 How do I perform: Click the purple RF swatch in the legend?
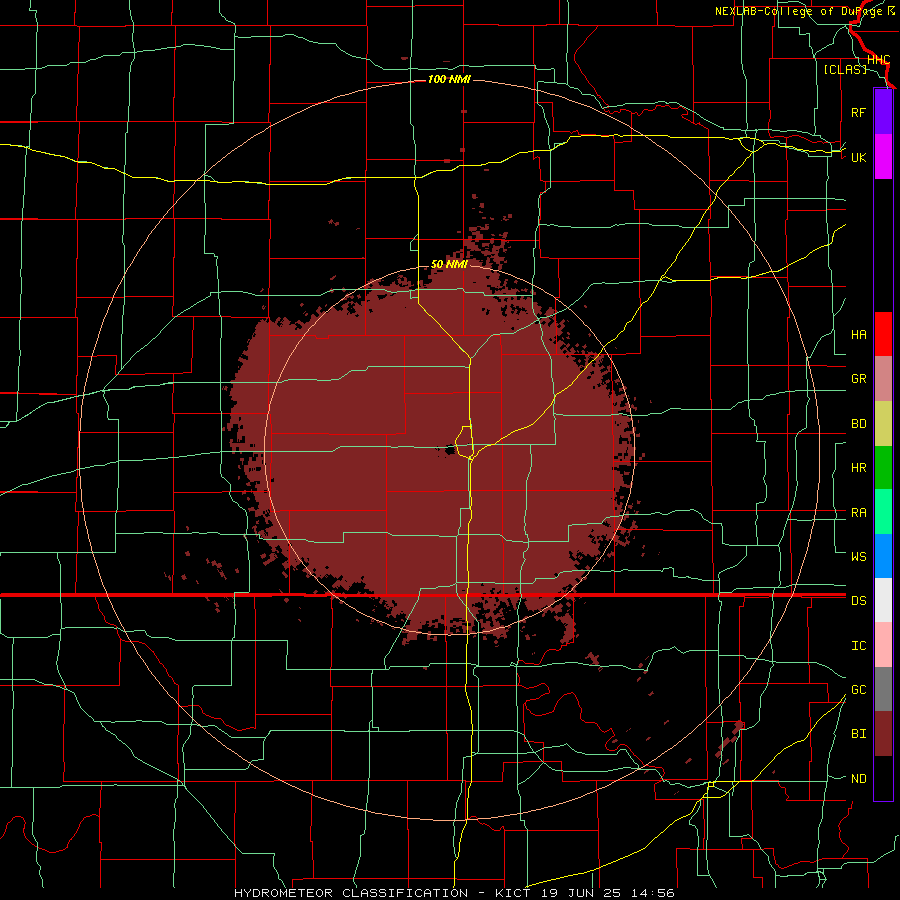(883, 112)
